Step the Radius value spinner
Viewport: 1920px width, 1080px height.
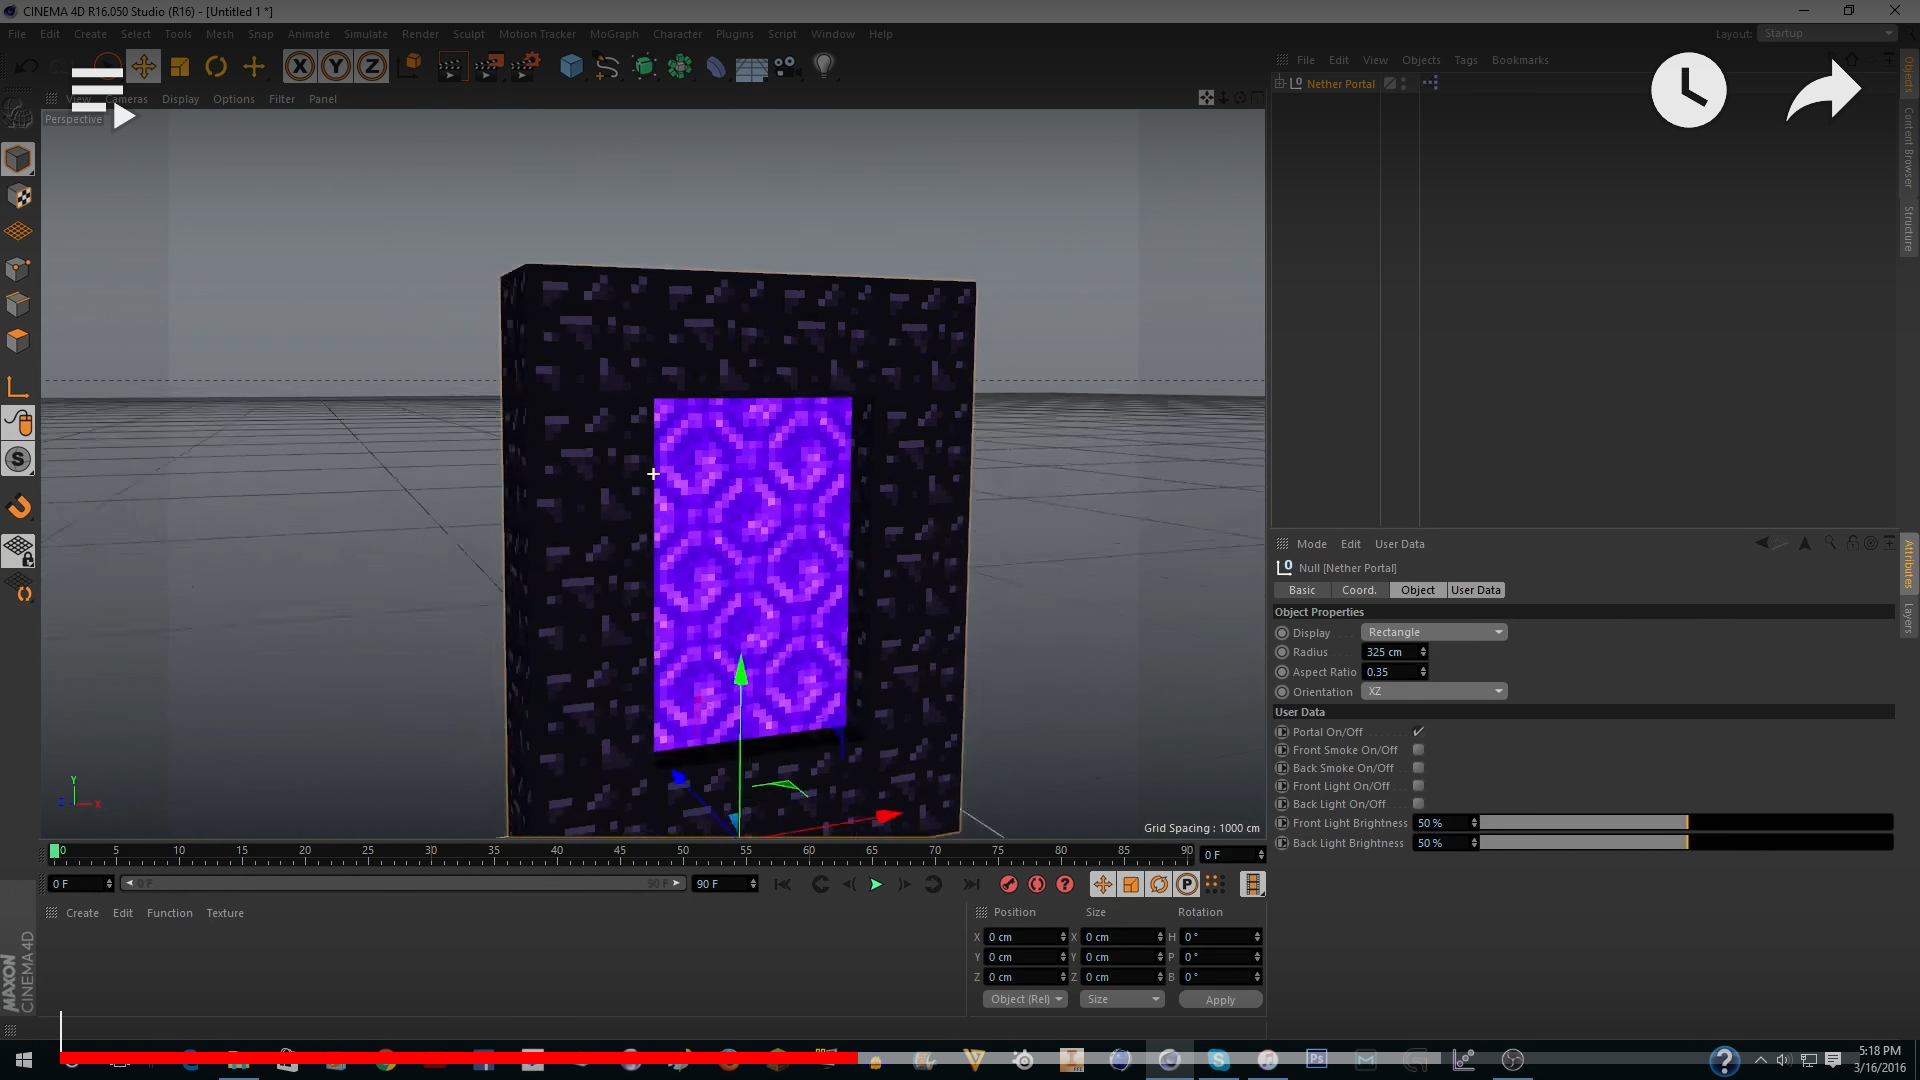tap(1423, 652)
